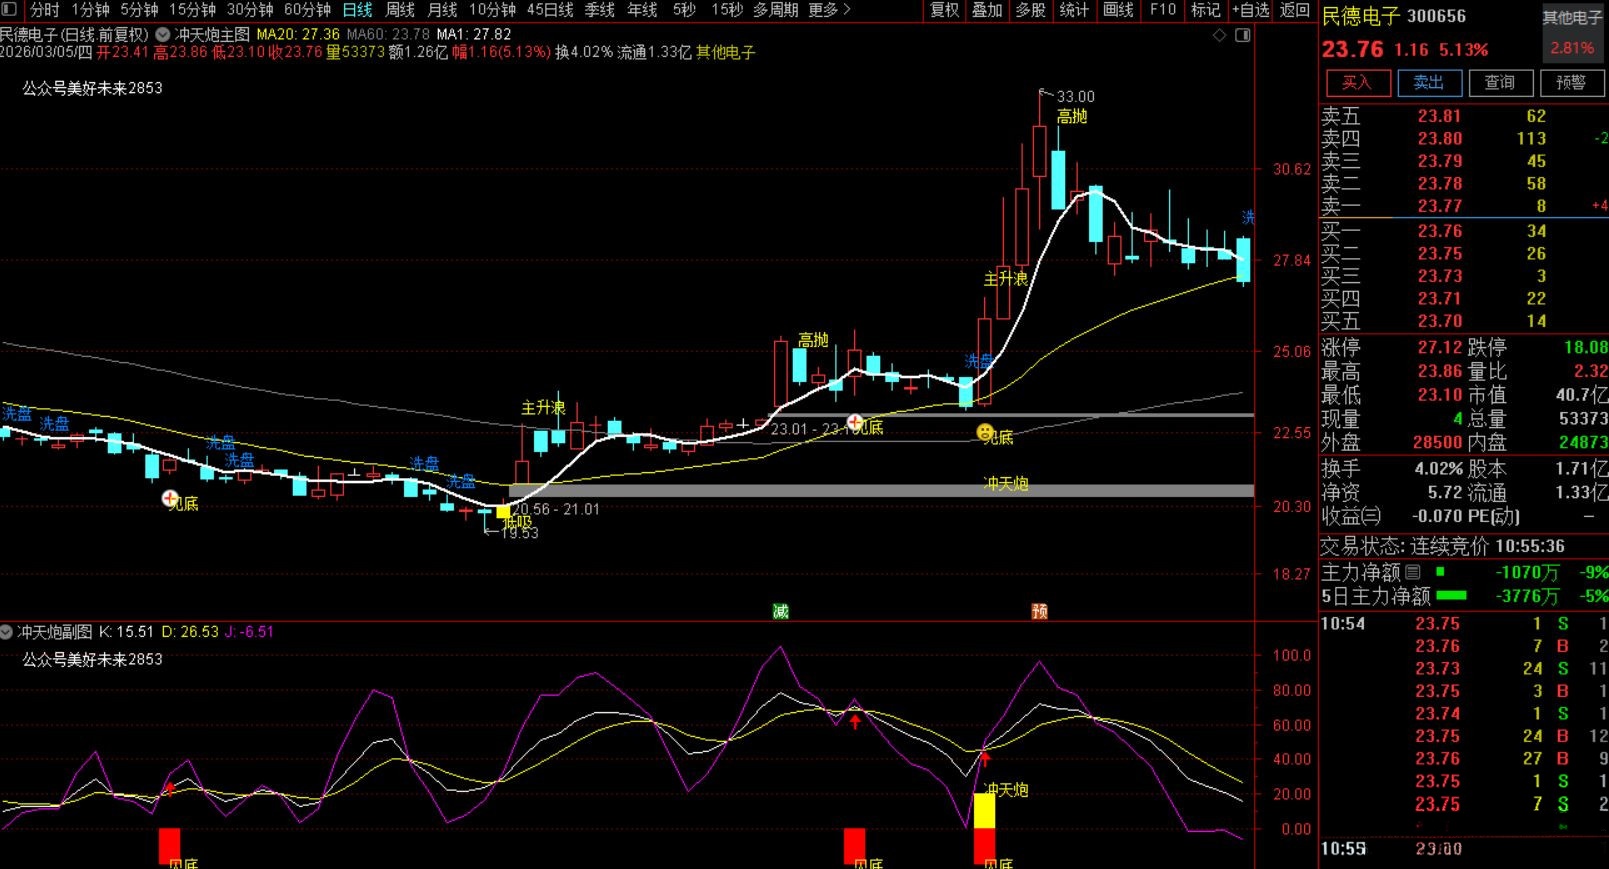Viewport: 1609px width, 869px height.
Task: Toggle 复权 price adjustment in toolbar
Action: click(944, 10)
